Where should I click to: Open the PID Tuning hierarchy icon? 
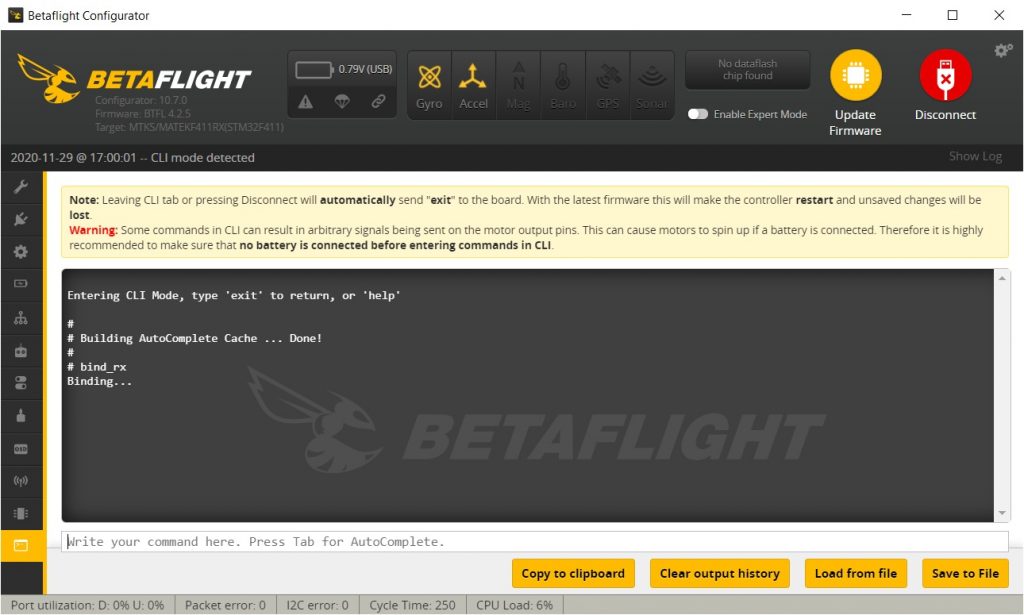pyautogui.click(x=21, y=318)
